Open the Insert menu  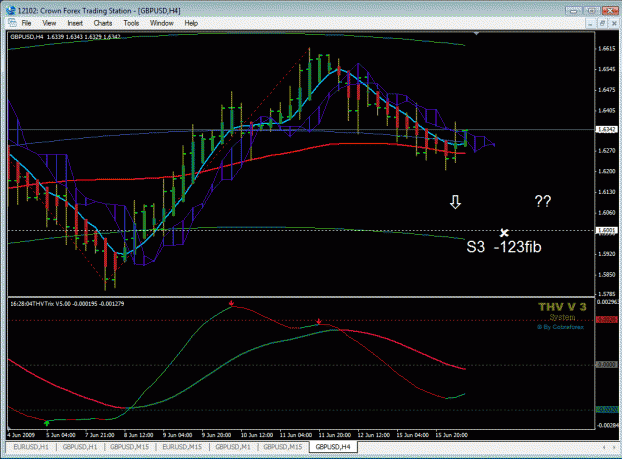[75, 23]
